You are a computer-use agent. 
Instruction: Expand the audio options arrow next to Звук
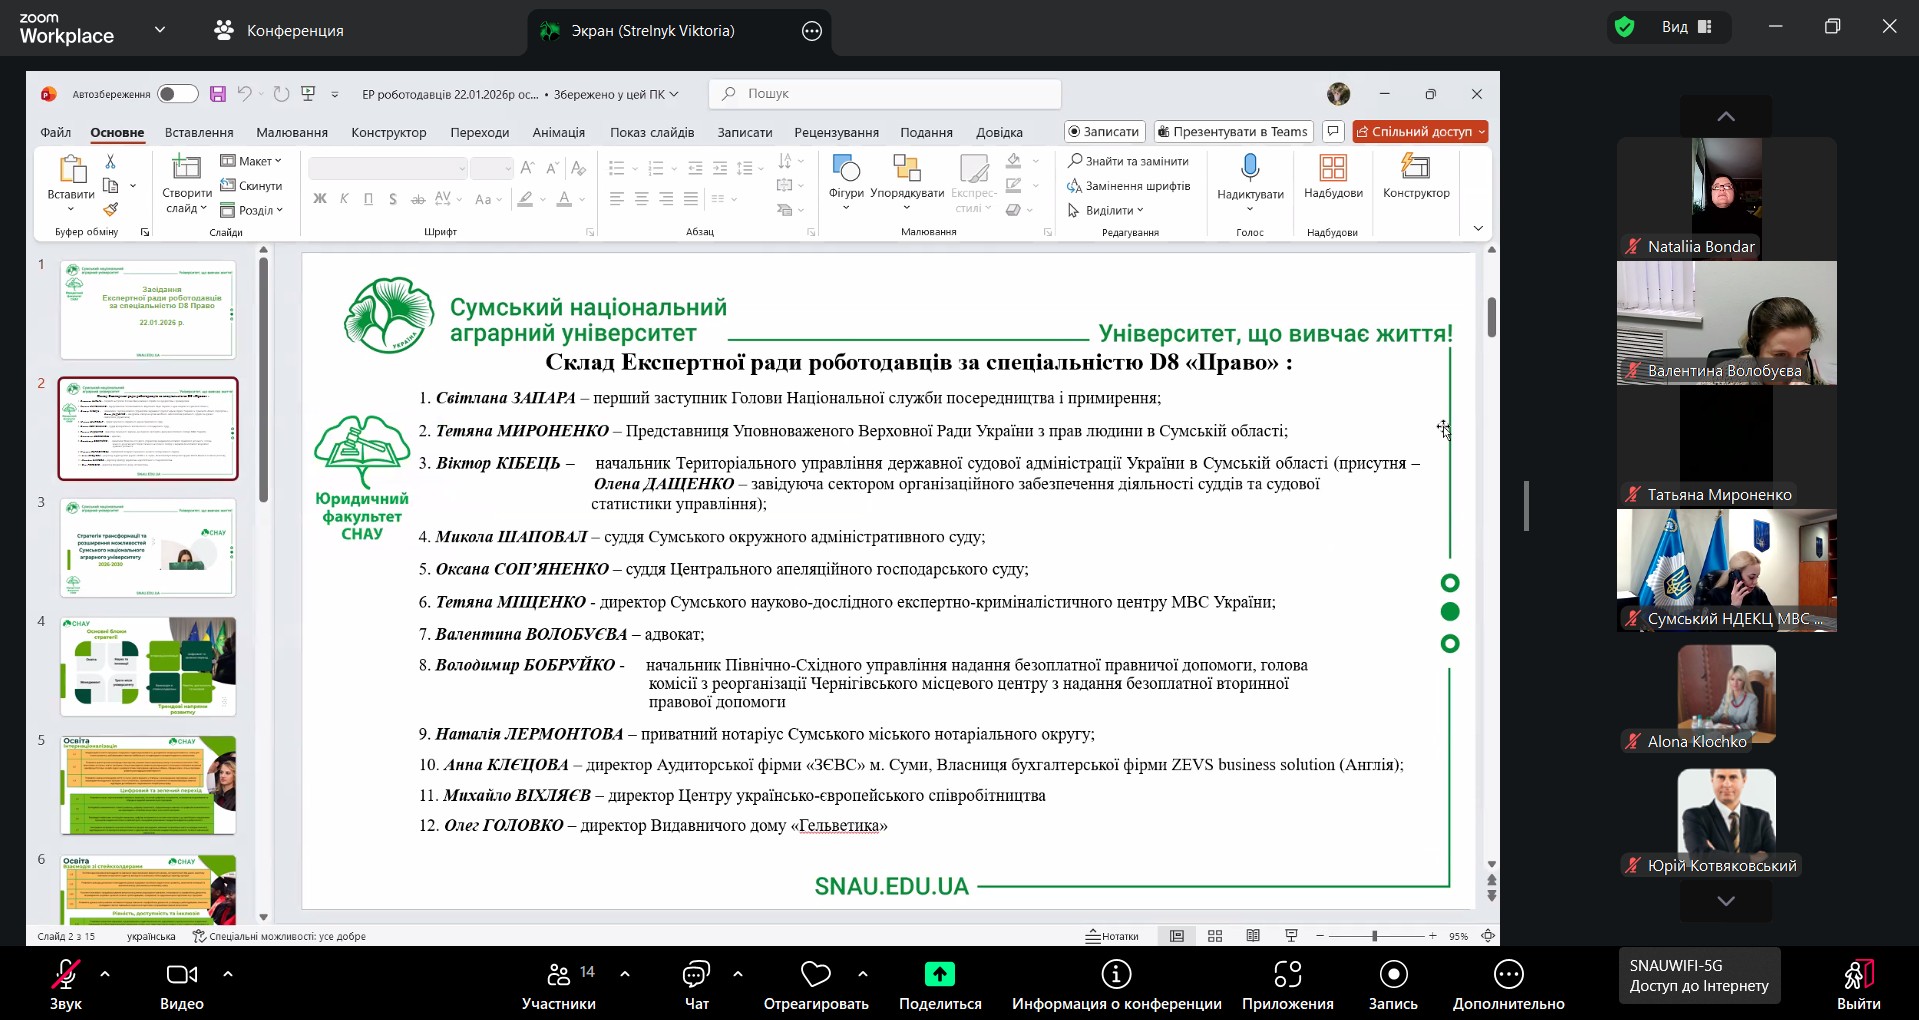click(105, 973)
